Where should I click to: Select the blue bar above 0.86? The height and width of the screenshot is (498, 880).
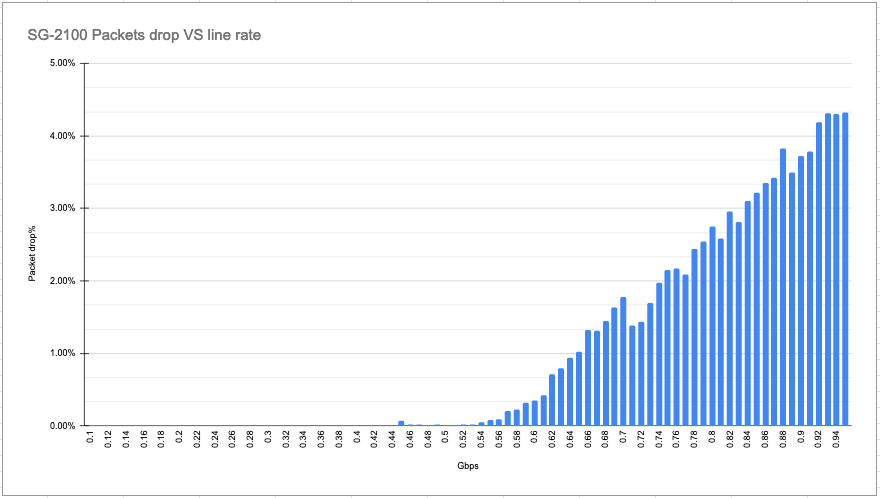766,304
